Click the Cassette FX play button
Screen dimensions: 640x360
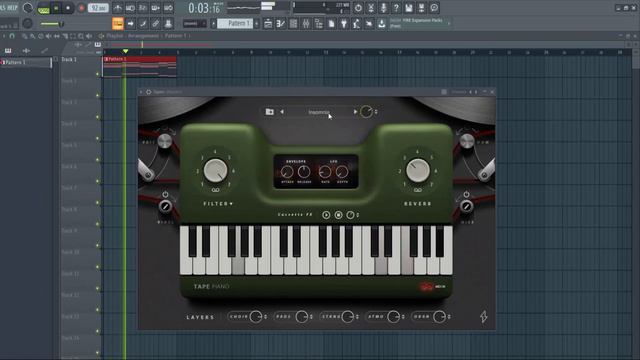coord(326,215)
